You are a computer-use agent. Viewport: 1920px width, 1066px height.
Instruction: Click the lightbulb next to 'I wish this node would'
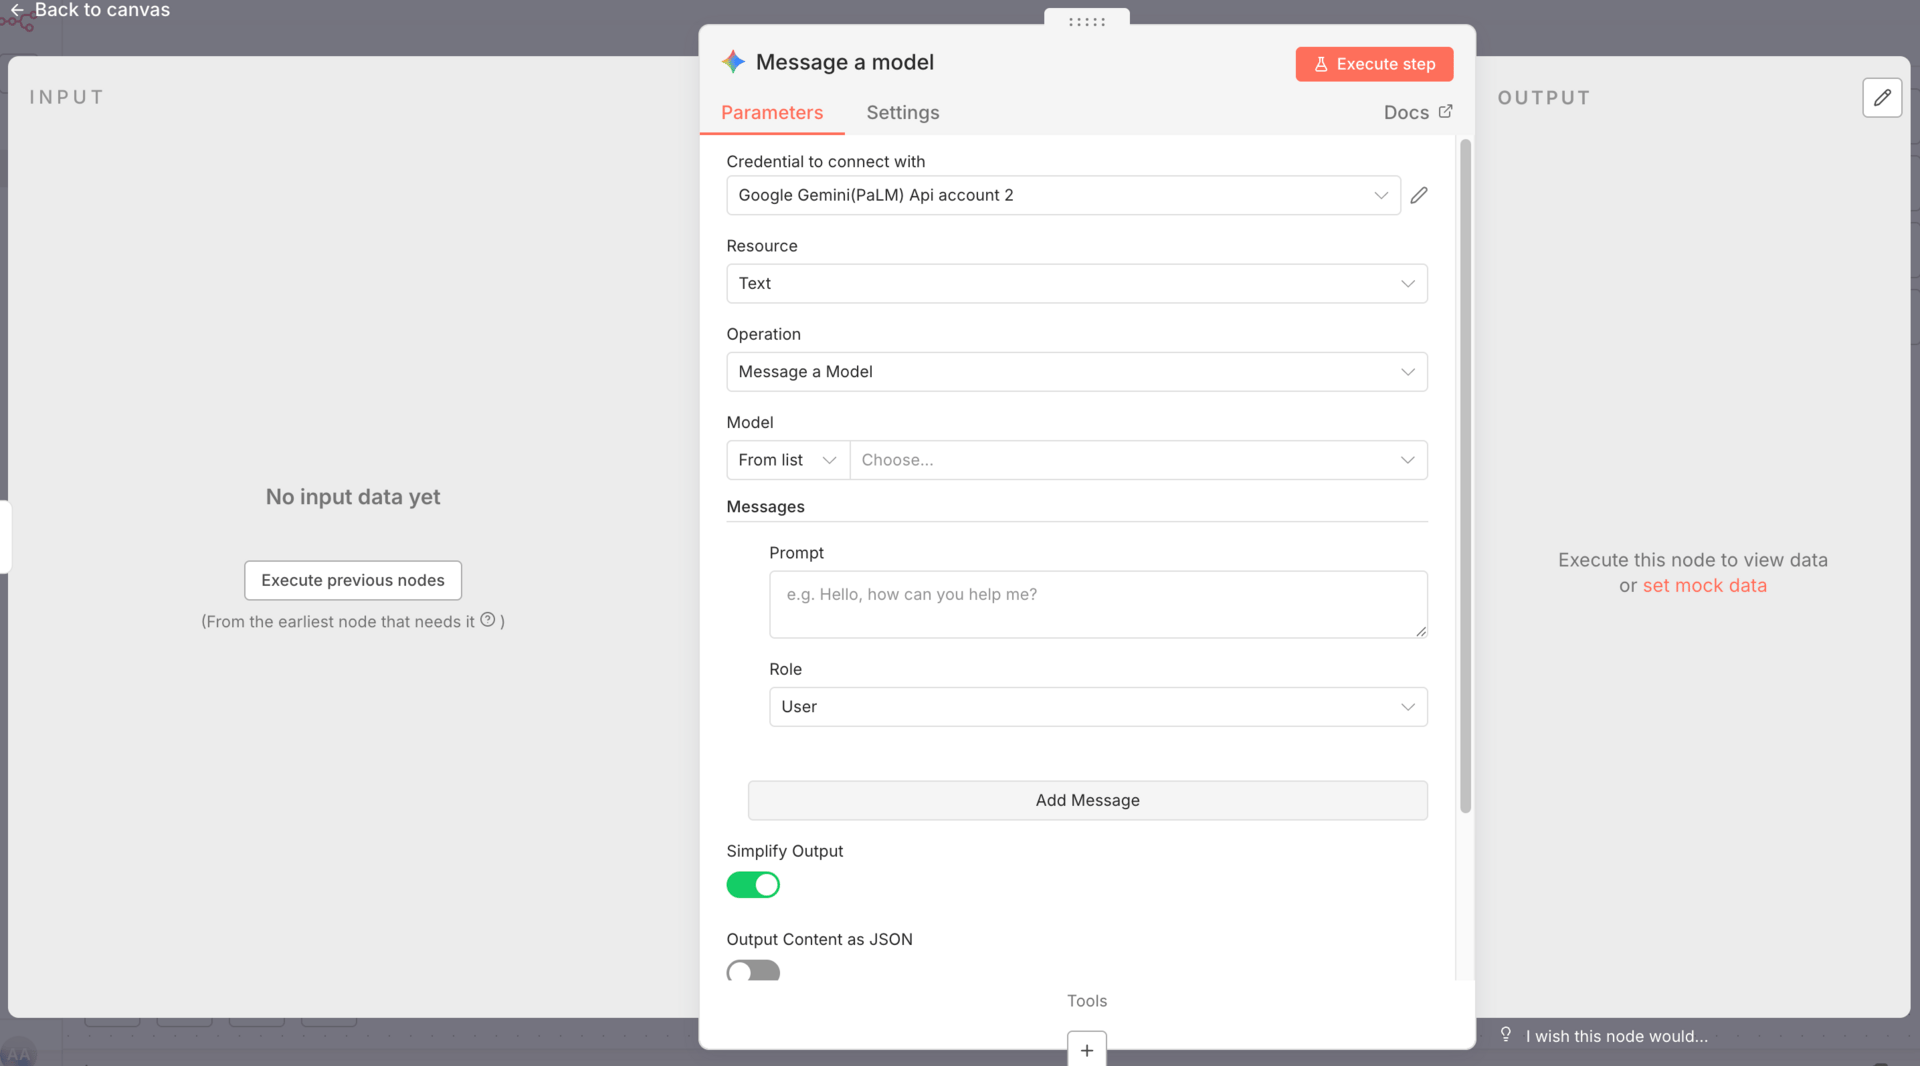pyautogui.click(x=1505, y=1035)
